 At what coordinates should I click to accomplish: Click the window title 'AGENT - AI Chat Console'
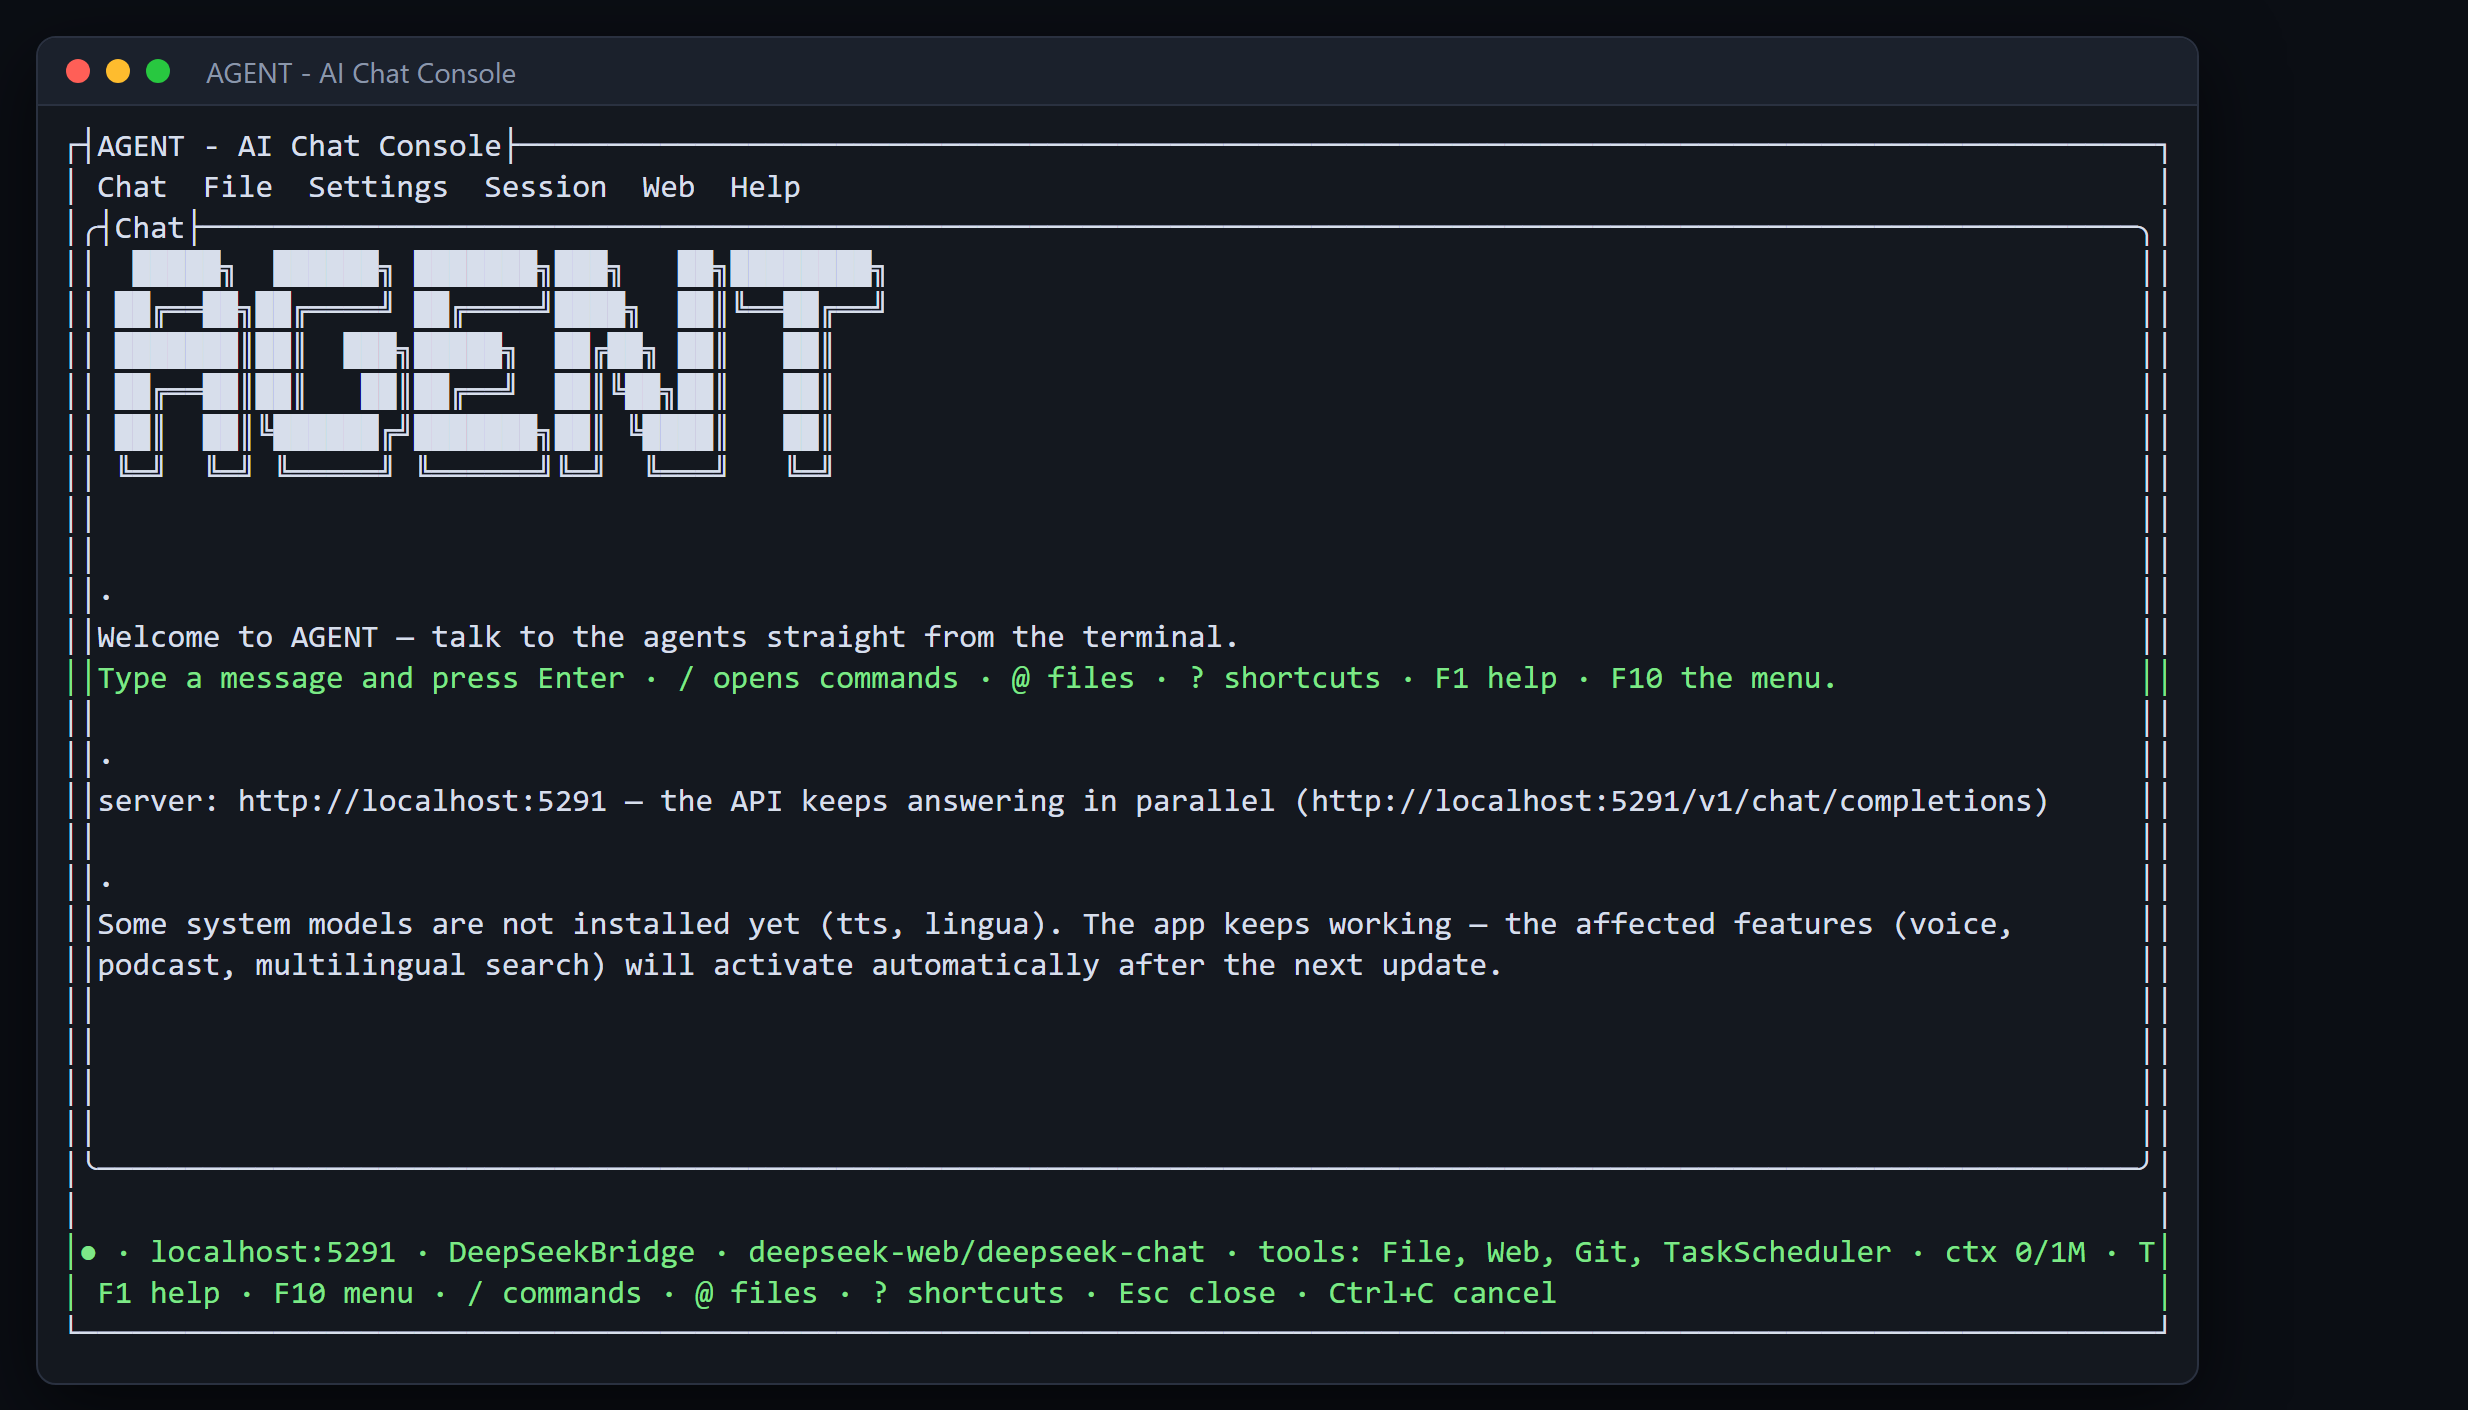(361, 73)
